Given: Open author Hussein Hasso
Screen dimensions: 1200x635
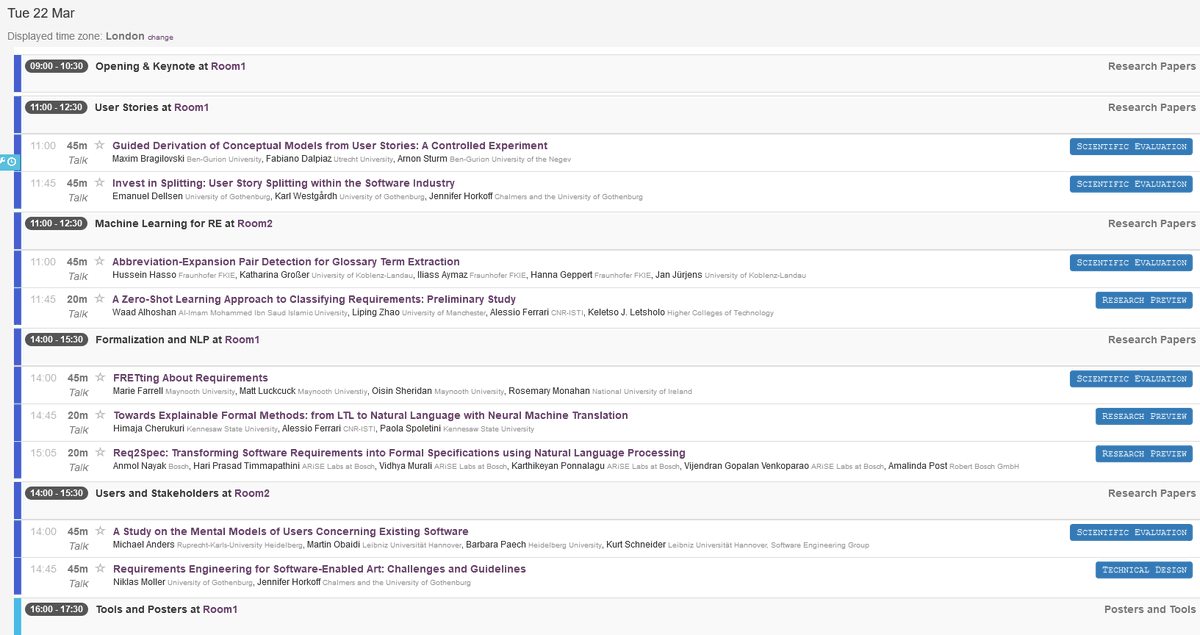Looking at the screenshot, I should pyautogui.click(x=144, y=275).
